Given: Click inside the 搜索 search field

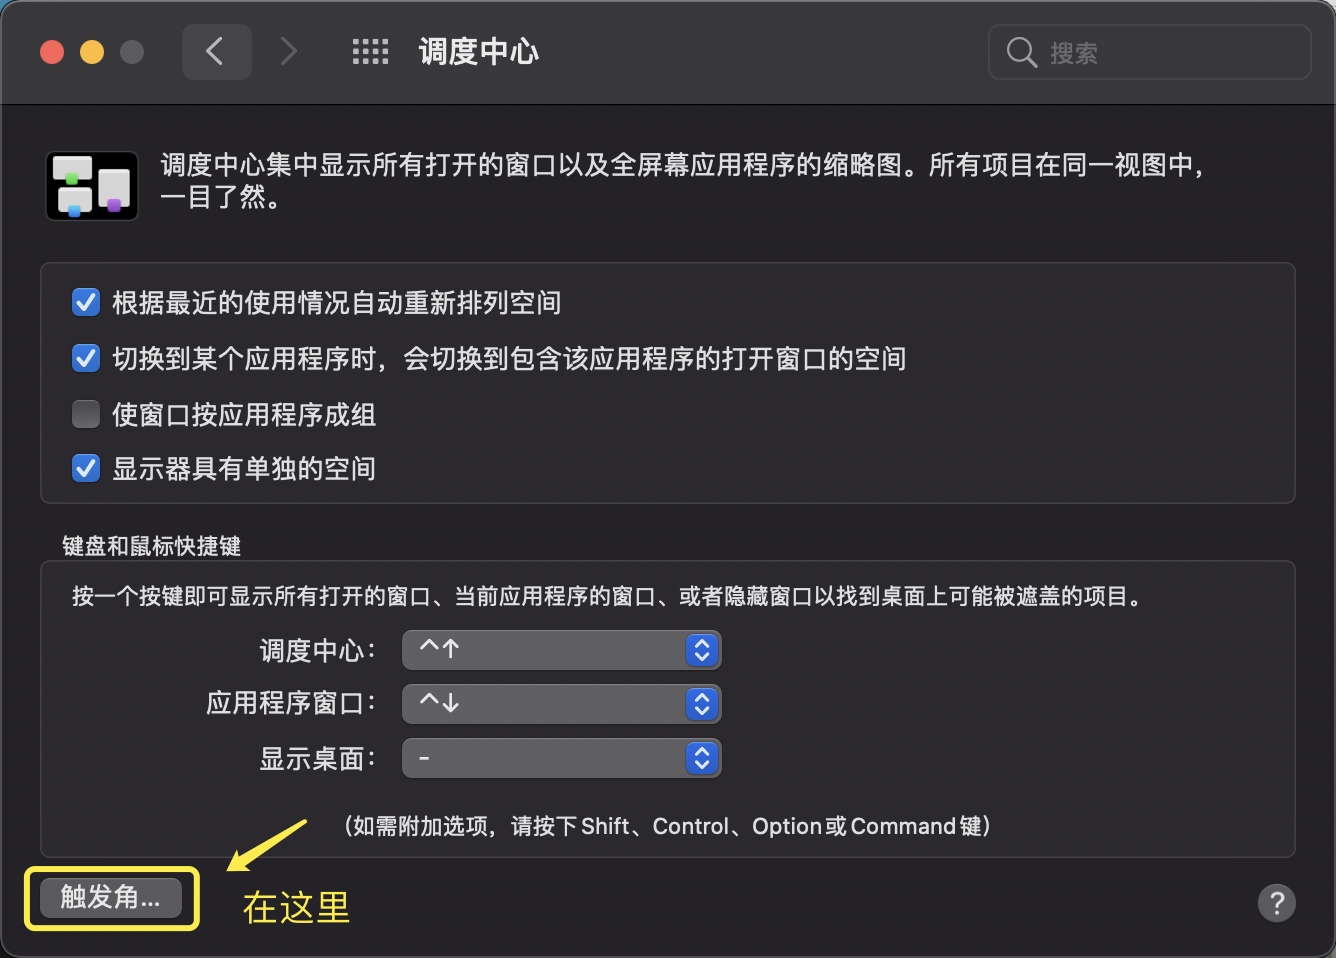Looking at the screenshot, I should coord(1149,52).
